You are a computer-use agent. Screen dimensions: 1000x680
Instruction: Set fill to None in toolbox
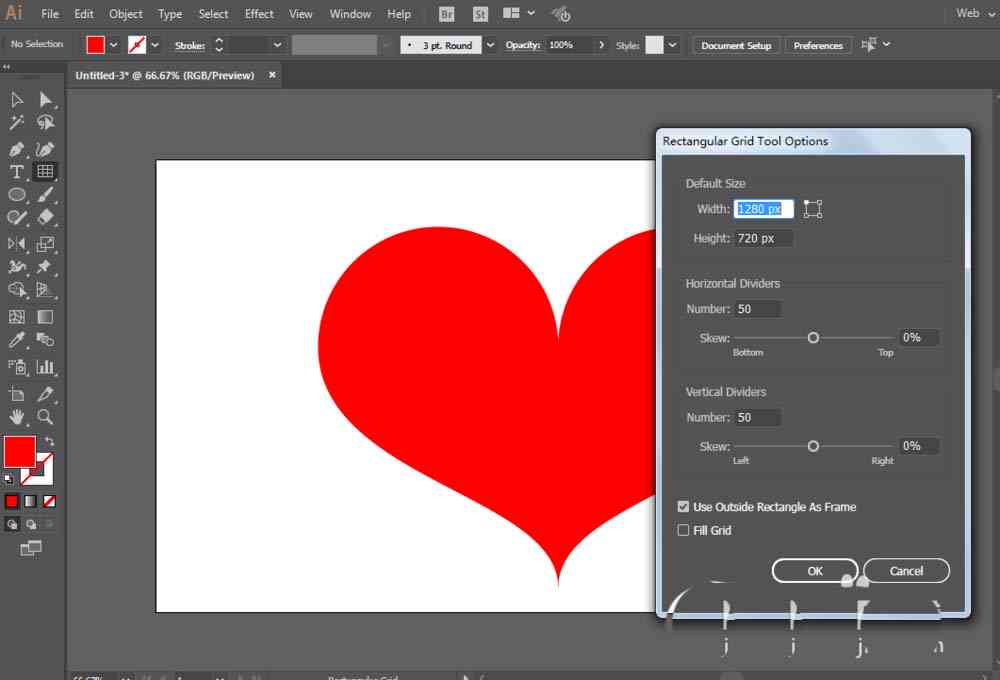point(50,501)
